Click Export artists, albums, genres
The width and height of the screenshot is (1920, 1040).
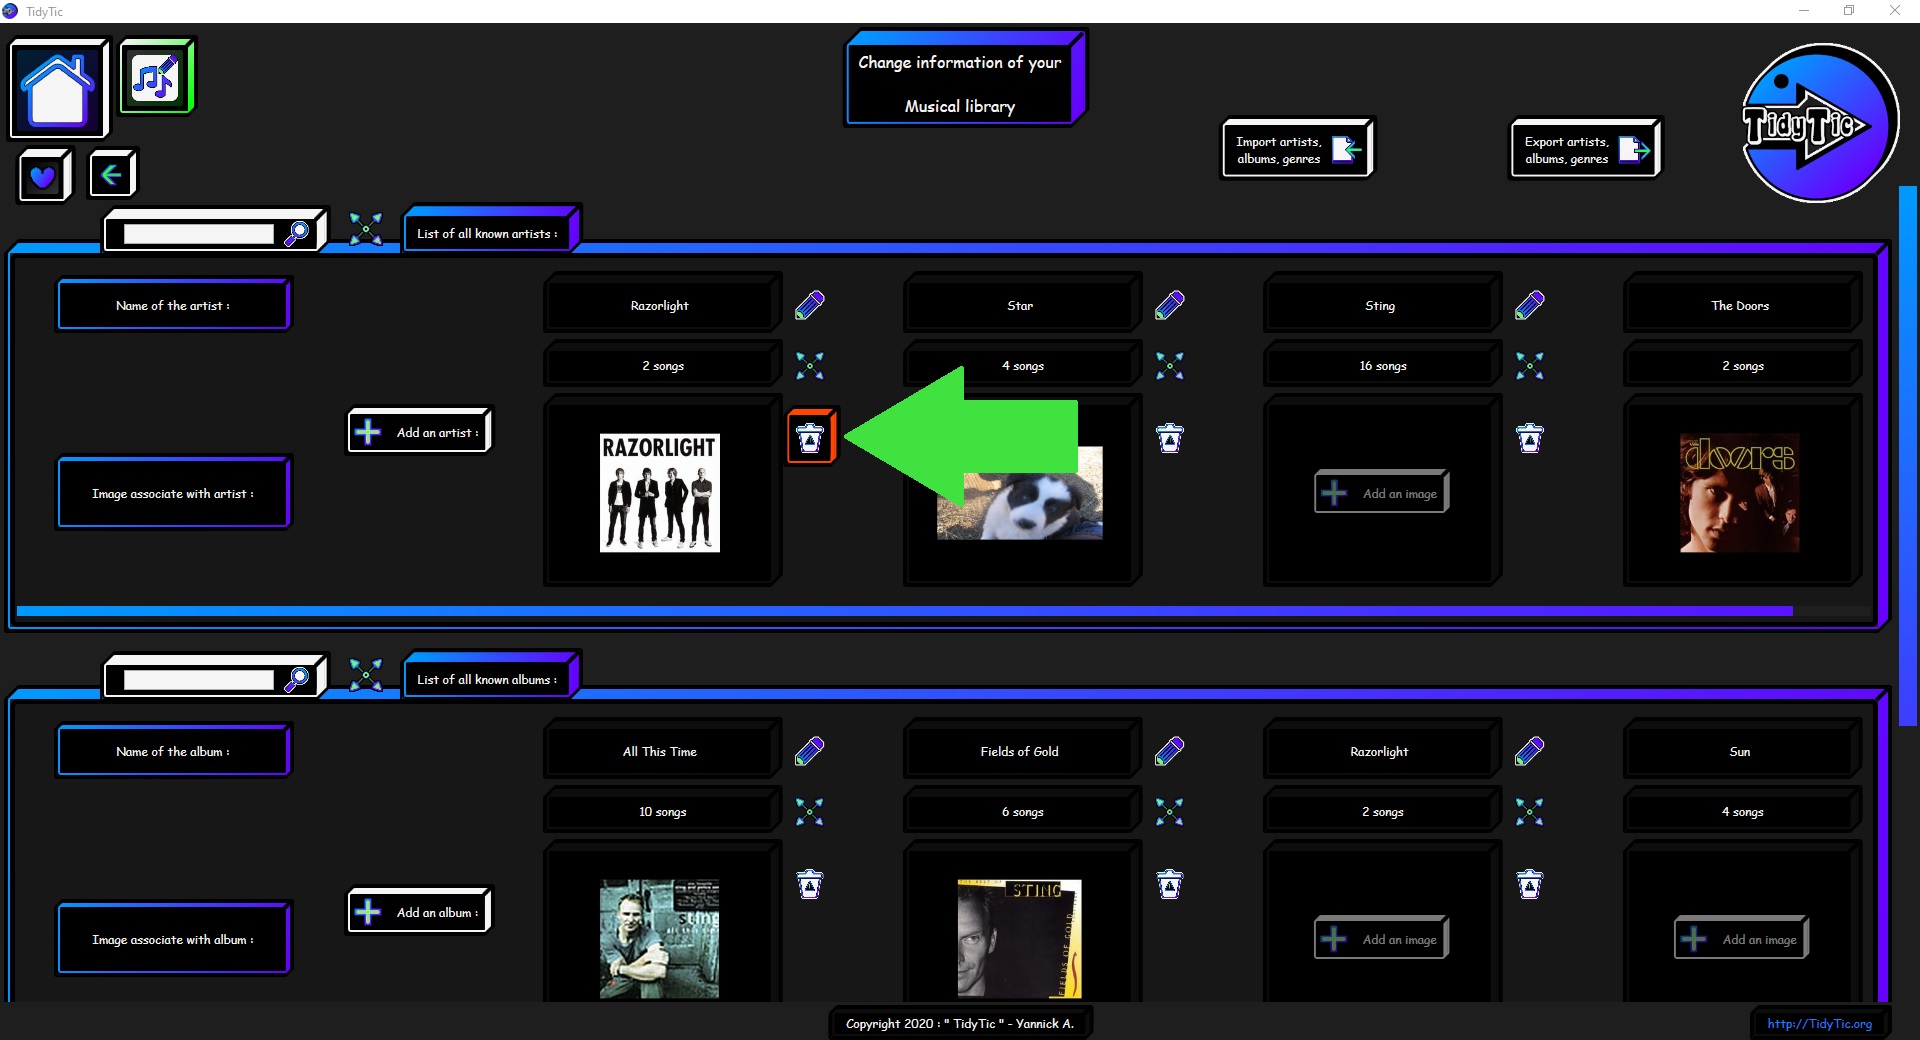coord(1585,149)
